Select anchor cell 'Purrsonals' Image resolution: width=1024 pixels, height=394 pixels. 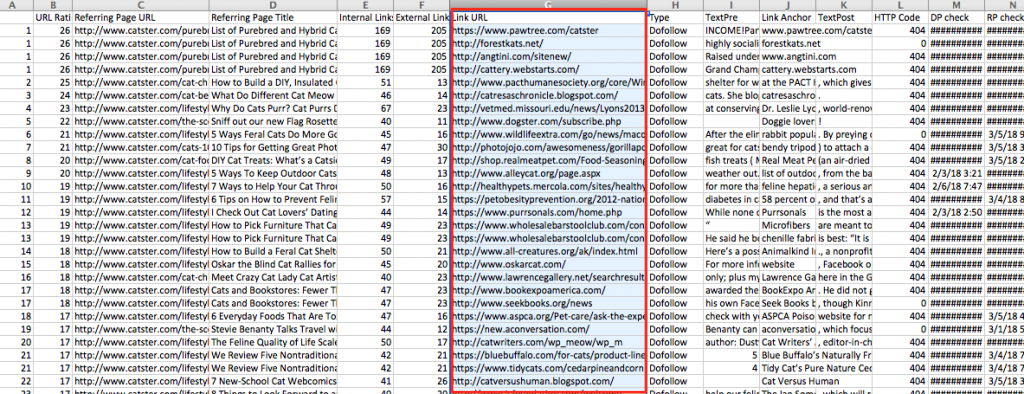pyautogui.click(x=787, y=212)
